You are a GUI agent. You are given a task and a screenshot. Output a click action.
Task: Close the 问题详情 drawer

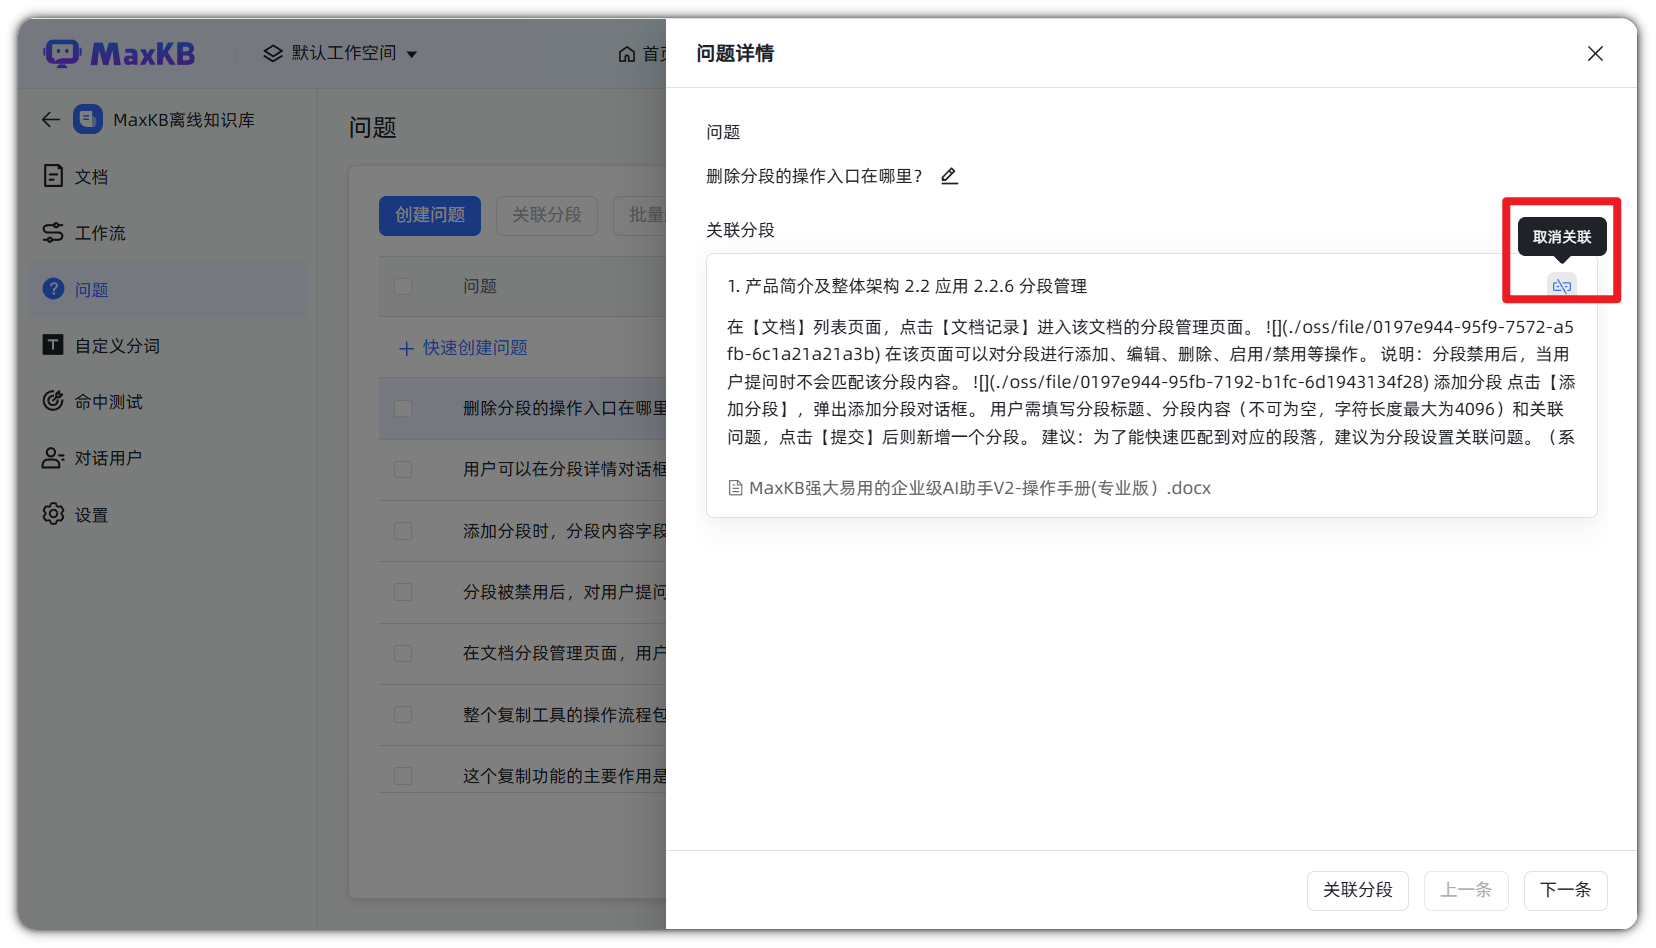pyautogui.click(x=1595, y=54)
